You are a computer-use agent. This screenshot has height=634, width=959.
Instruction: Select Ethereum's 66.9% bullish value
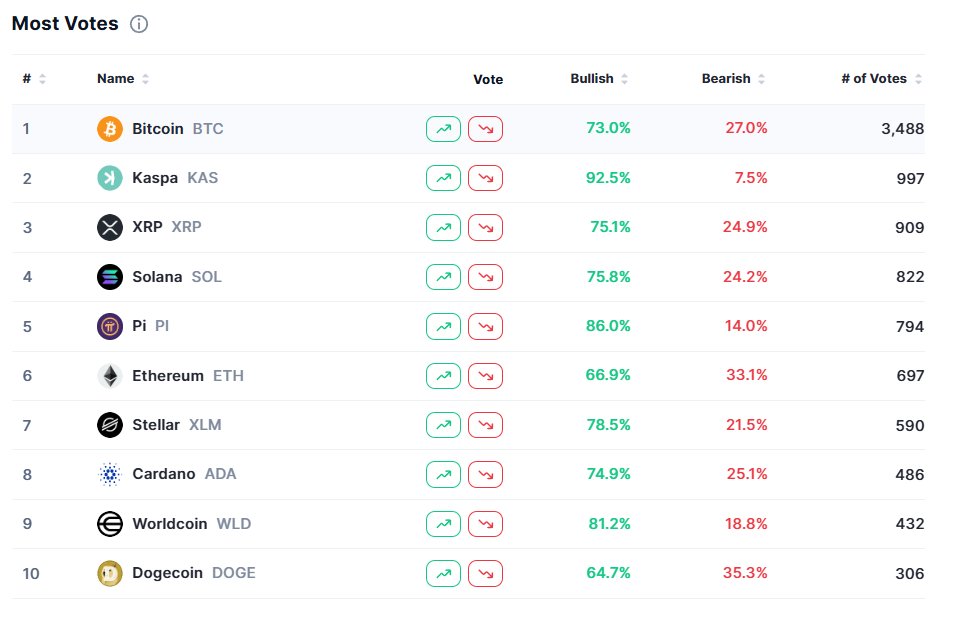point(608,375)
